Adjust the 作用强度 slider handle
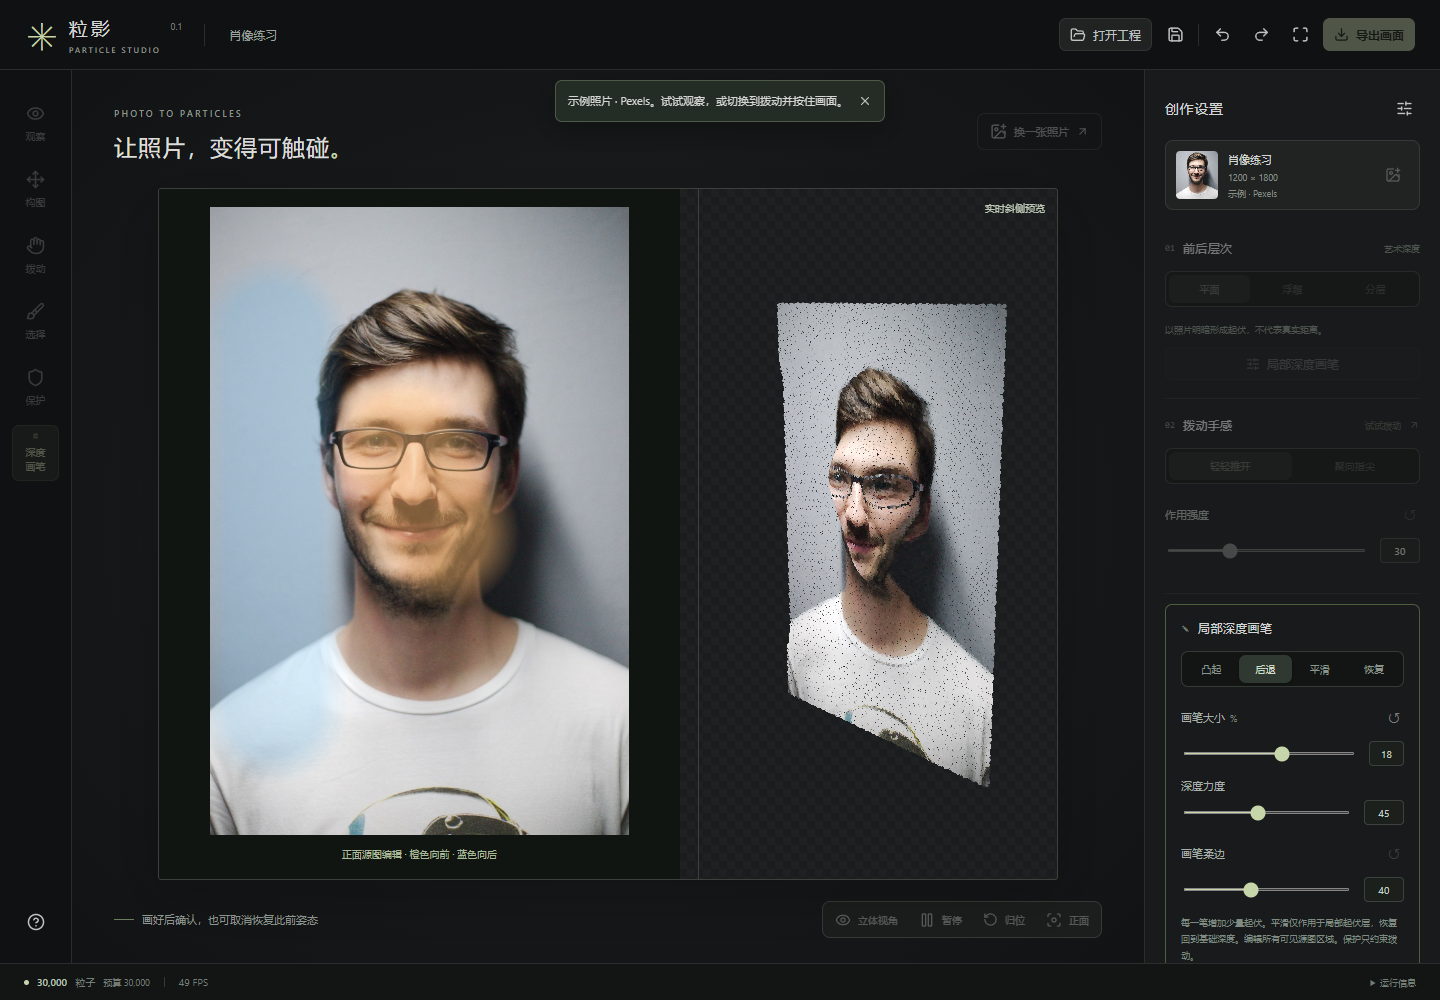 click(x=1230, y=551)
